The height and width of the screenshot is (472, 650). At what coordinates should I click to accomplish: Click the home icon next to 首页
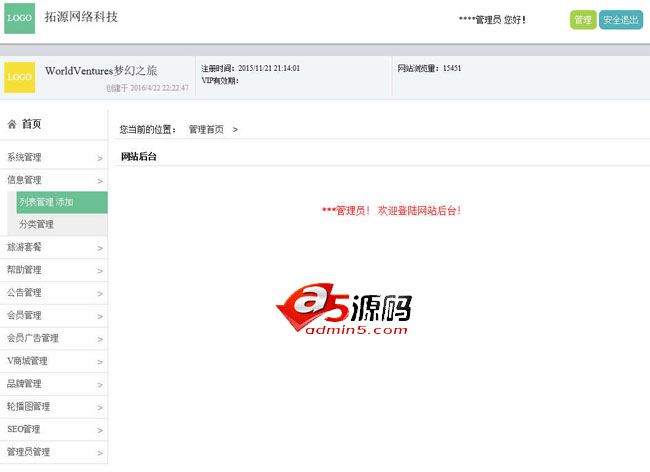(x=12, y=124)
